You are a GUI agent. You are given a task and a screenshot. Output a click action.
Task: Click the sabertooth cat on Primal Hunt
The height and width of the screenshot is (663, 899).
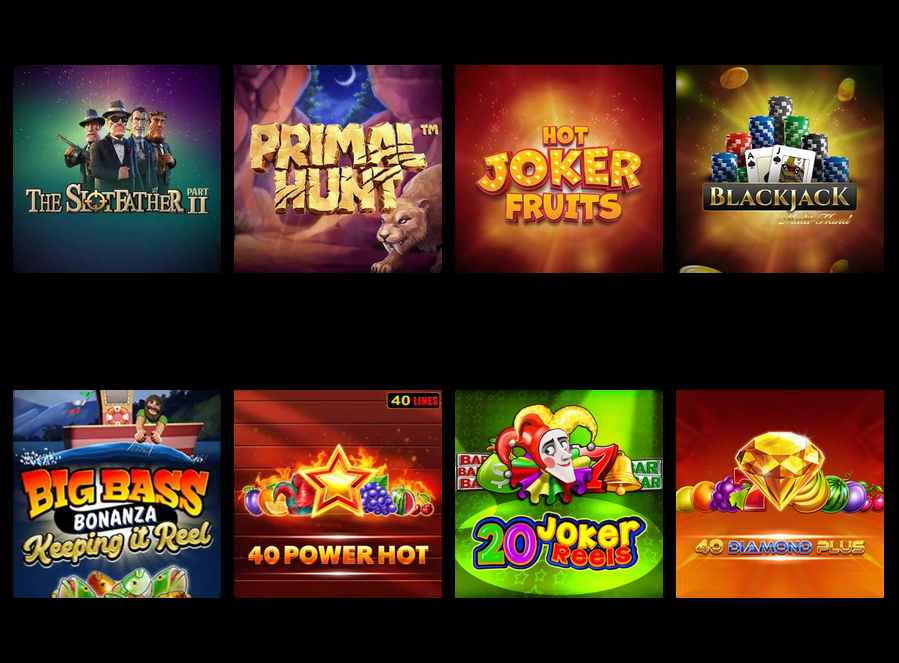pyautogui.click(x=406, y=224)
